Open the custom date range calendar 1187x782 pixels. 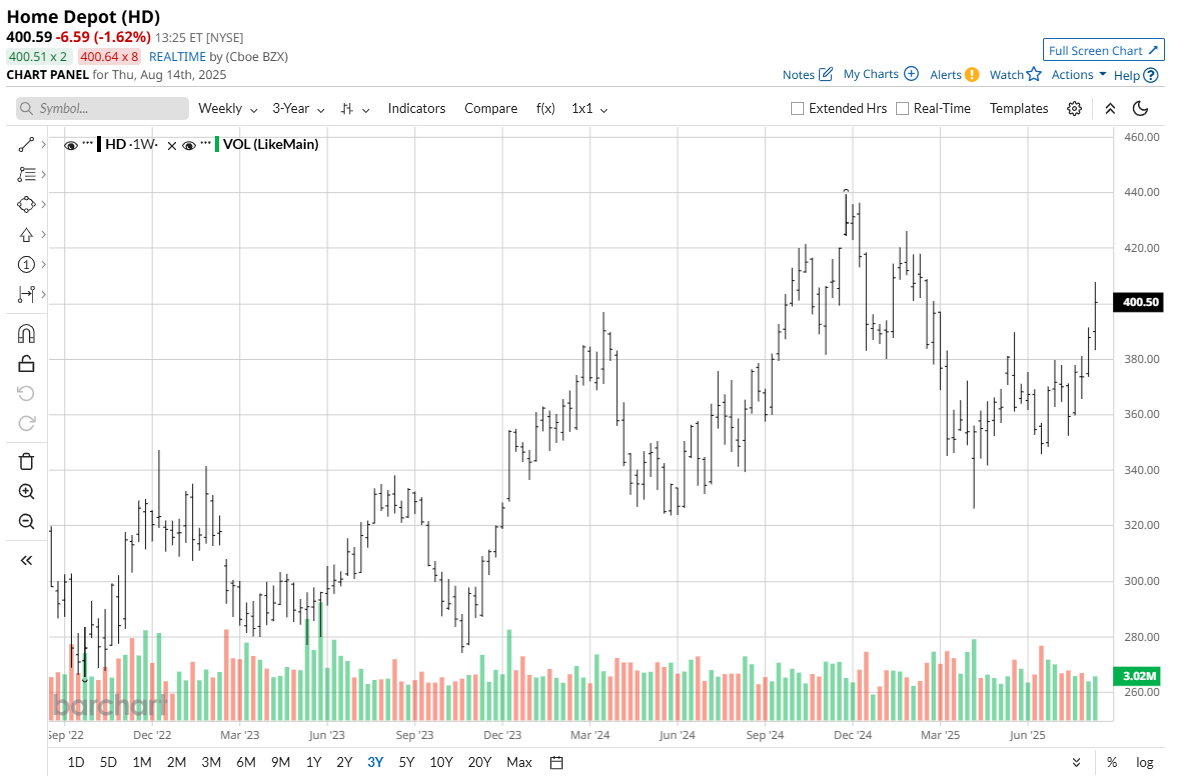point(556,762)
